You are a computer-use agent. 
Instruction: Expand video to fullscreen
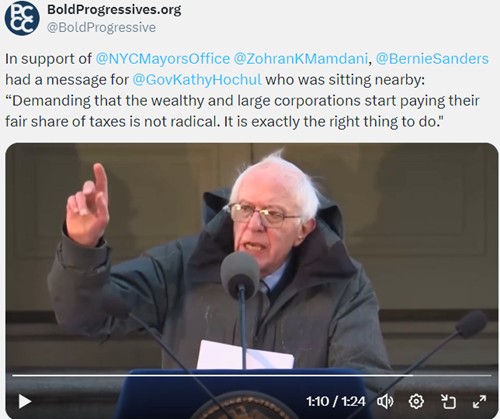[x=479, y=401]
